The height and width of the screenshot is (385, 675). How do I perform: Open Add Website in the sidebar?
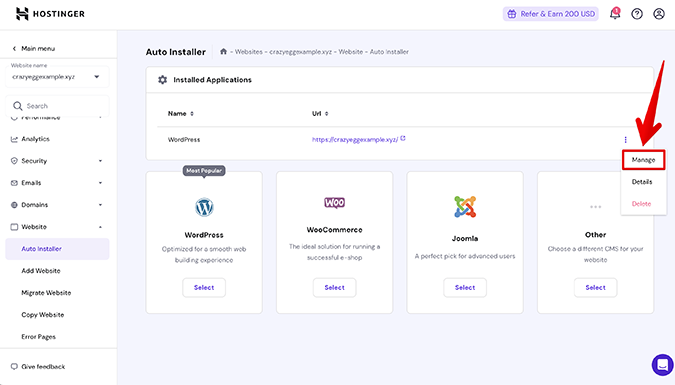click(x=41, y=270)
